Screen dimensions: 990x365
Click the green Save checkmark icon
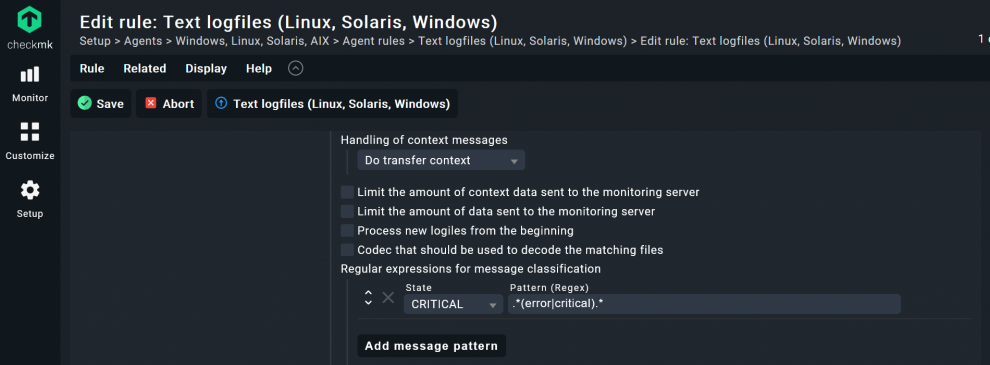click(85, 103)
